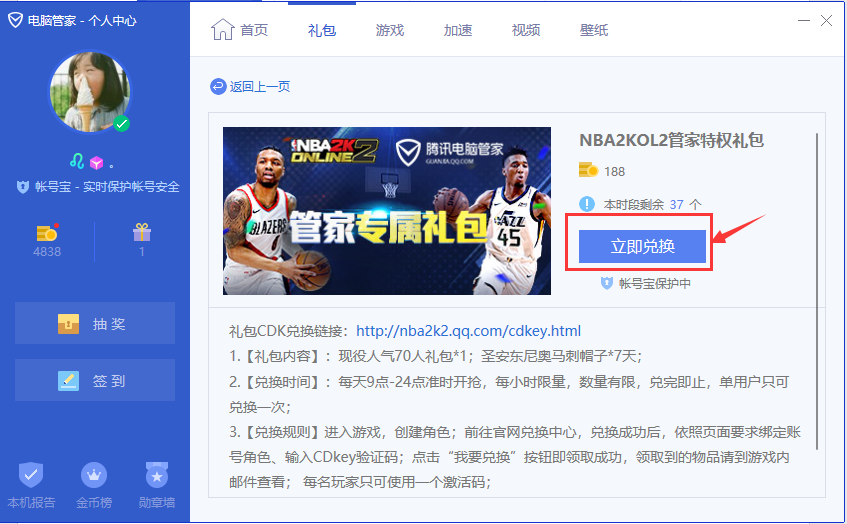Click the notepad icon on 签到
This screenshot has height=524, width=847.
69,381
